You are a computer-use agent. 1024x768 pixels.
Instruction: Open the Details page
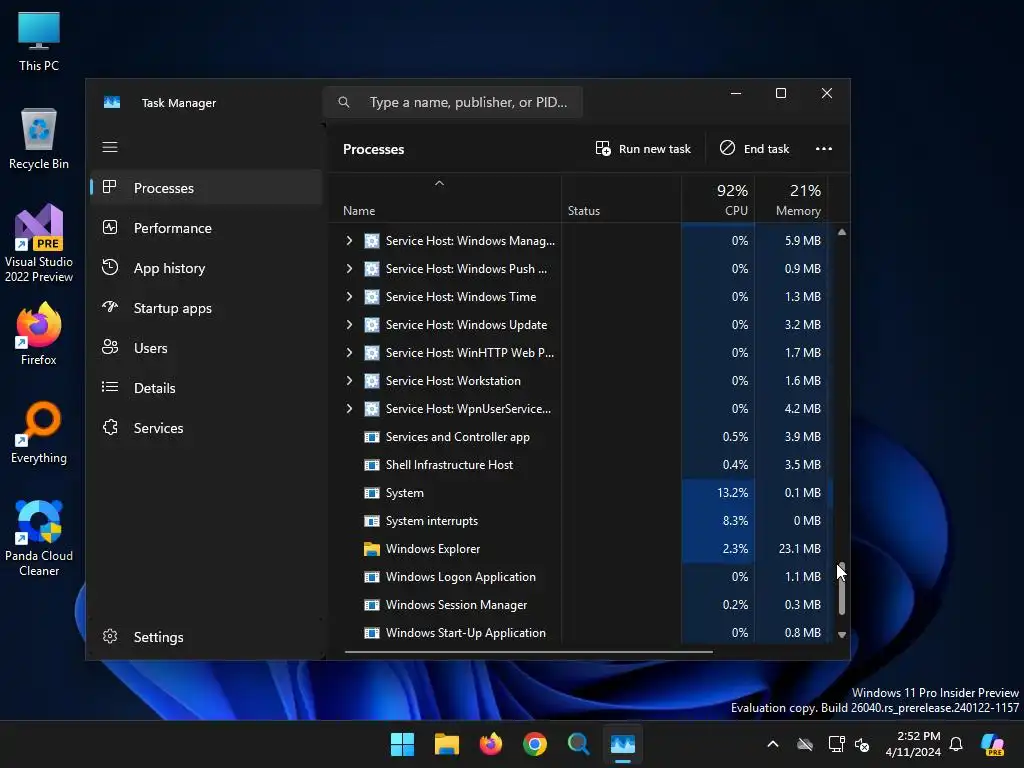pyautogui.click(x=206, y=388)
